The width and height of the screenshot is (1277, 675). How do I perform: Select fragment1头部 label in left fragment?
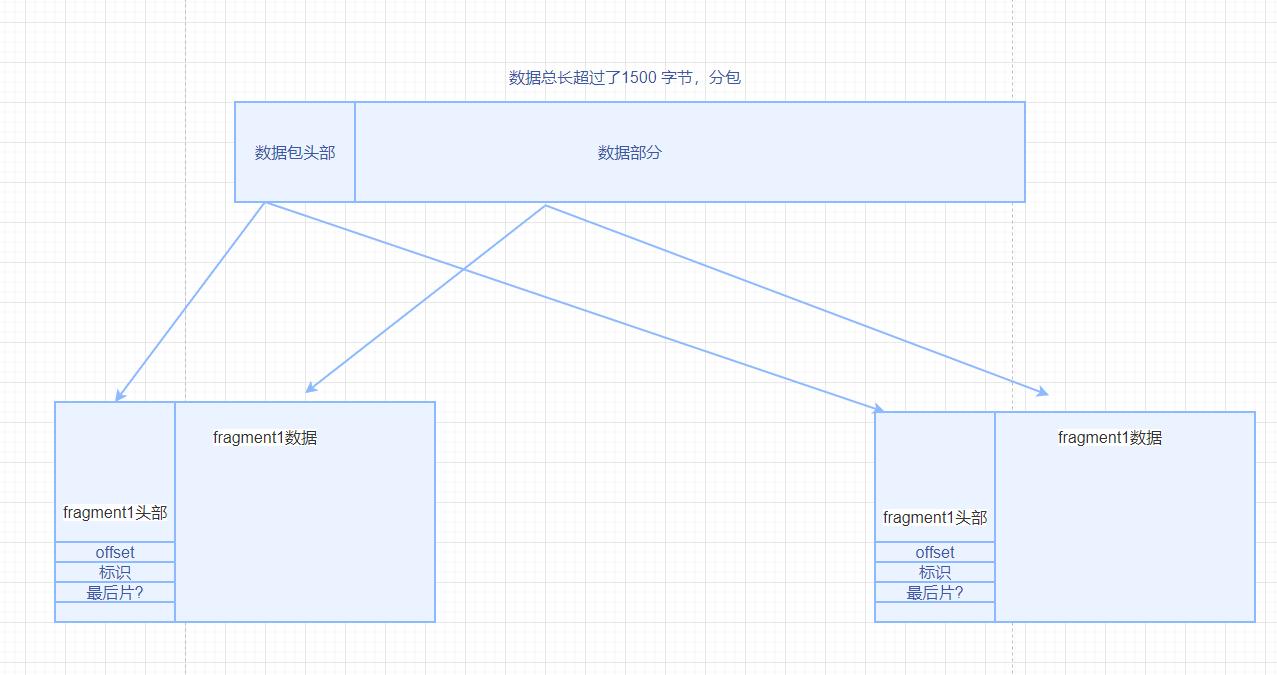(x=115, y=513)
